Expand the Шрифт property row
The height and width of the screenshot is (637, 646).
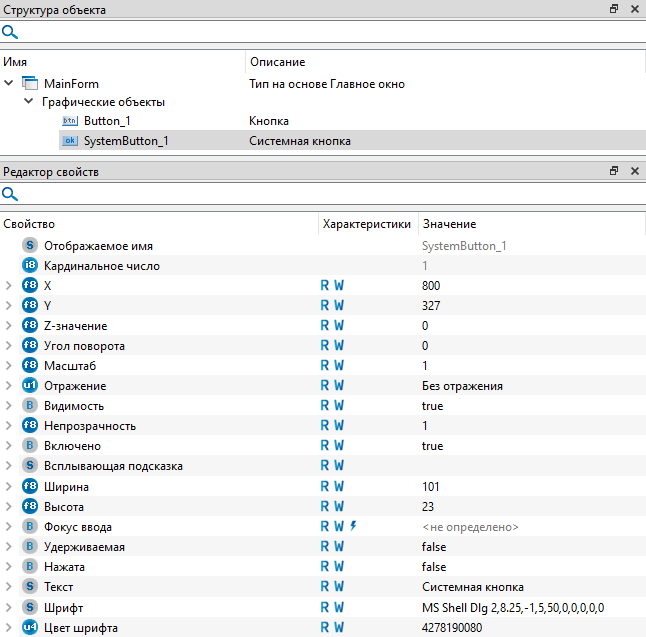(9, 607)
